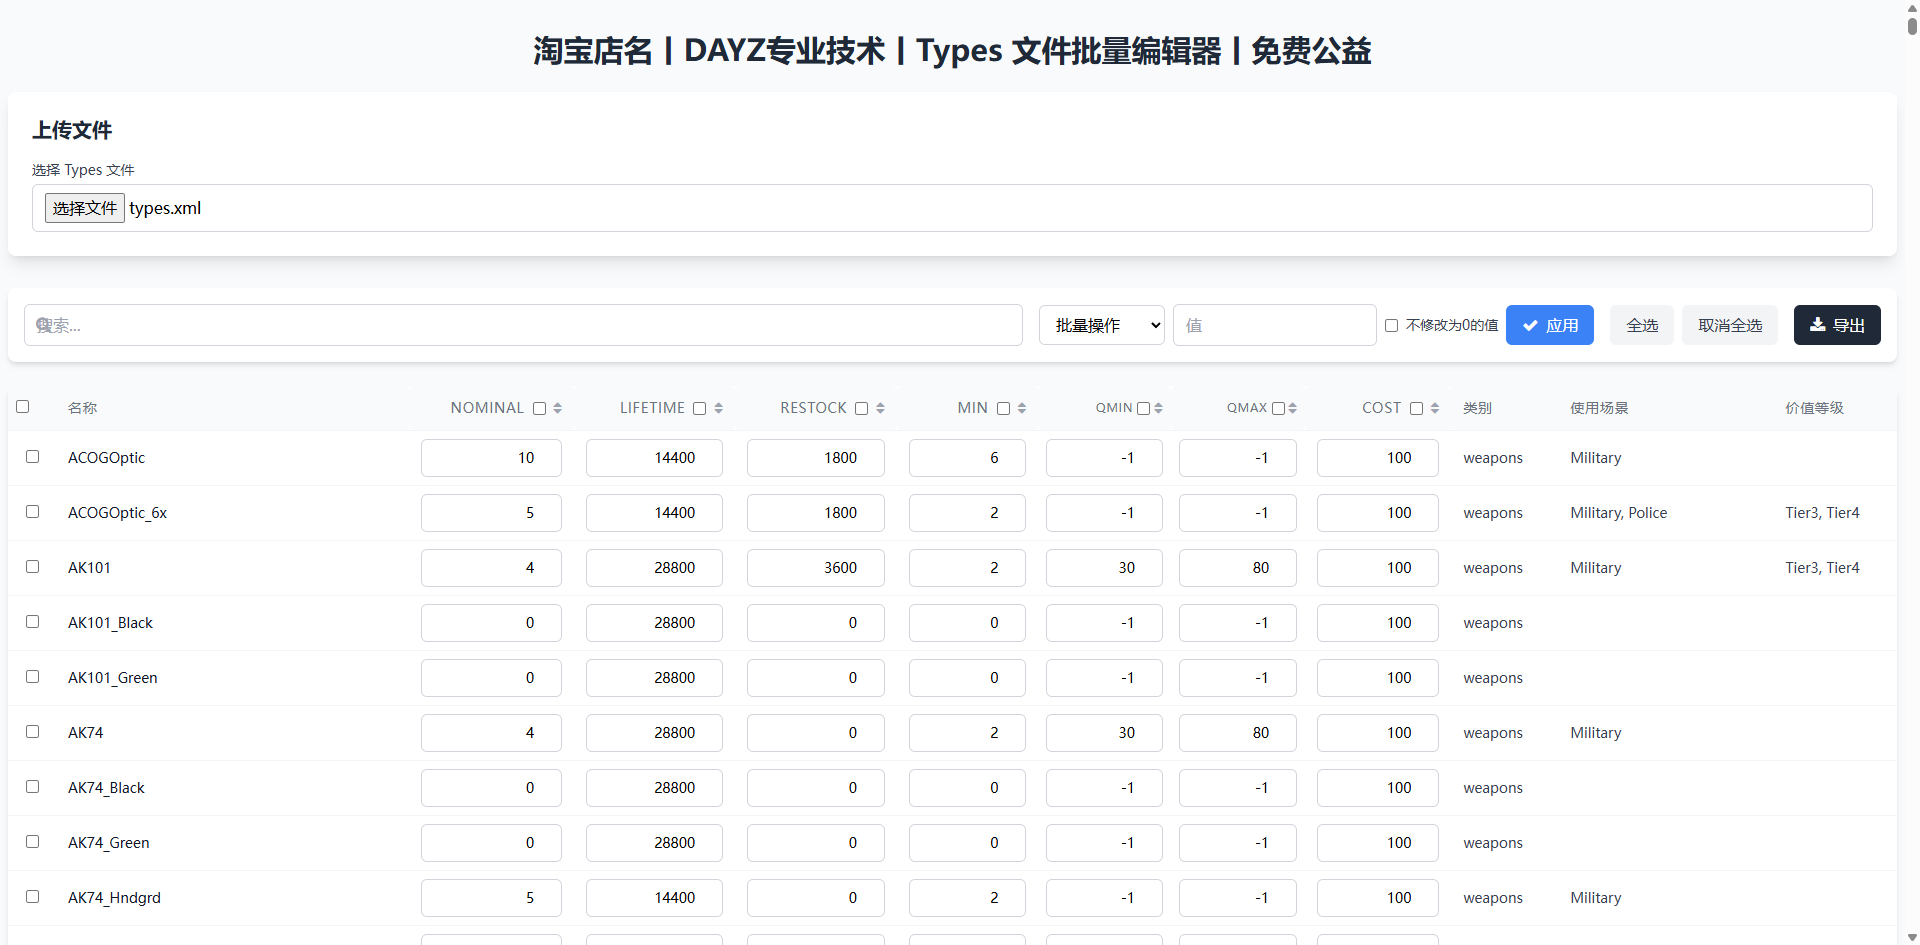Select the ACOGOptic row checkbox
This screenshot has width=1920, height=945.
click(x=33, y=457)
